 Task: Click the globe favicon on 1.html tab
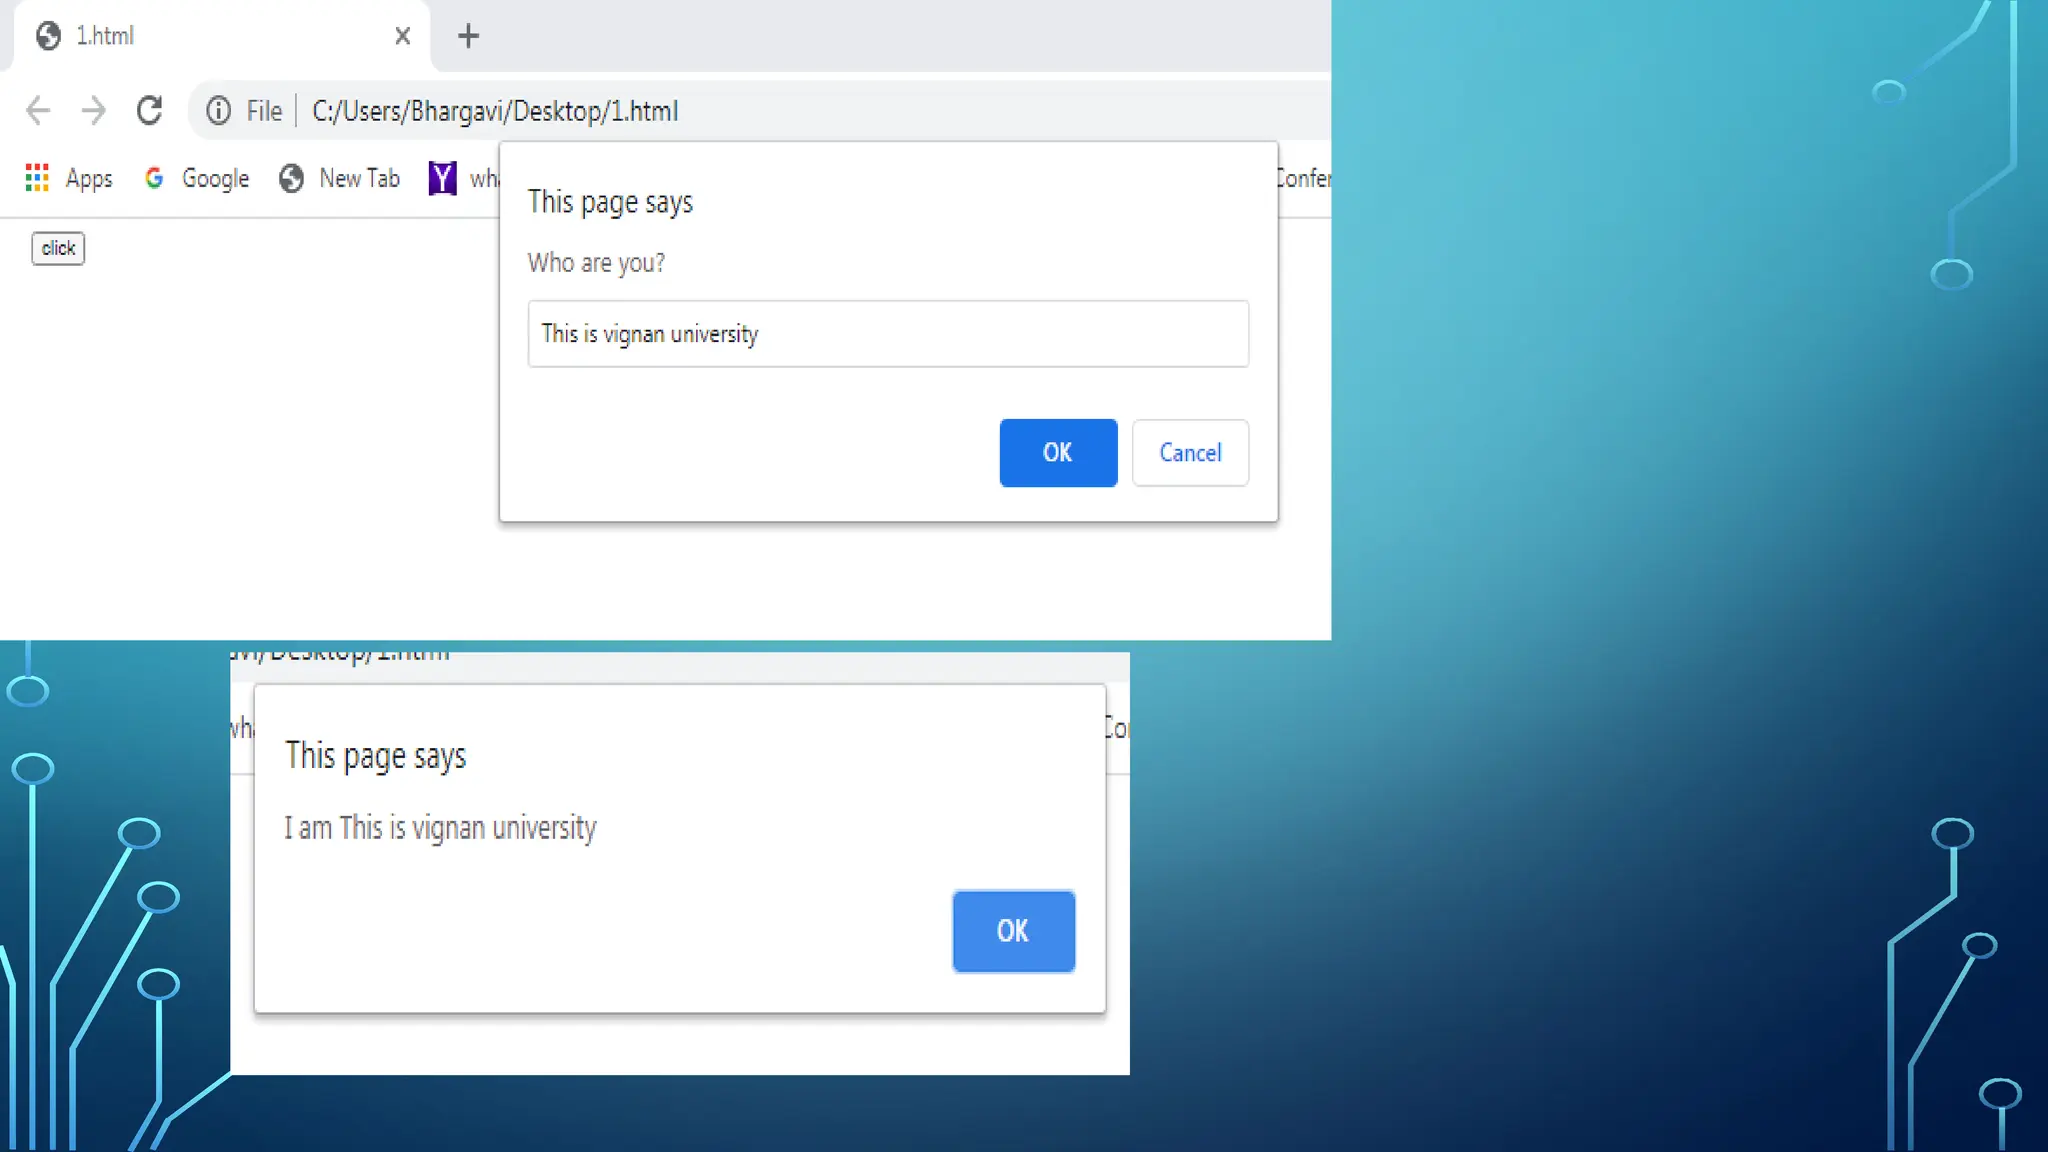point(48,36)
